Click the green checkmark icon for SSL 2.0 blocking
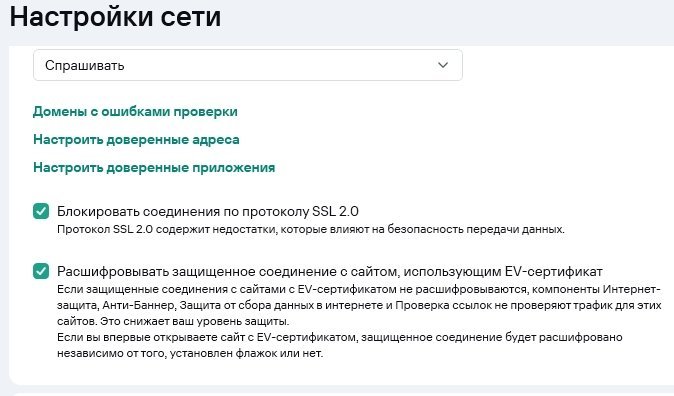674x396 pixels. tap(41, 211)
